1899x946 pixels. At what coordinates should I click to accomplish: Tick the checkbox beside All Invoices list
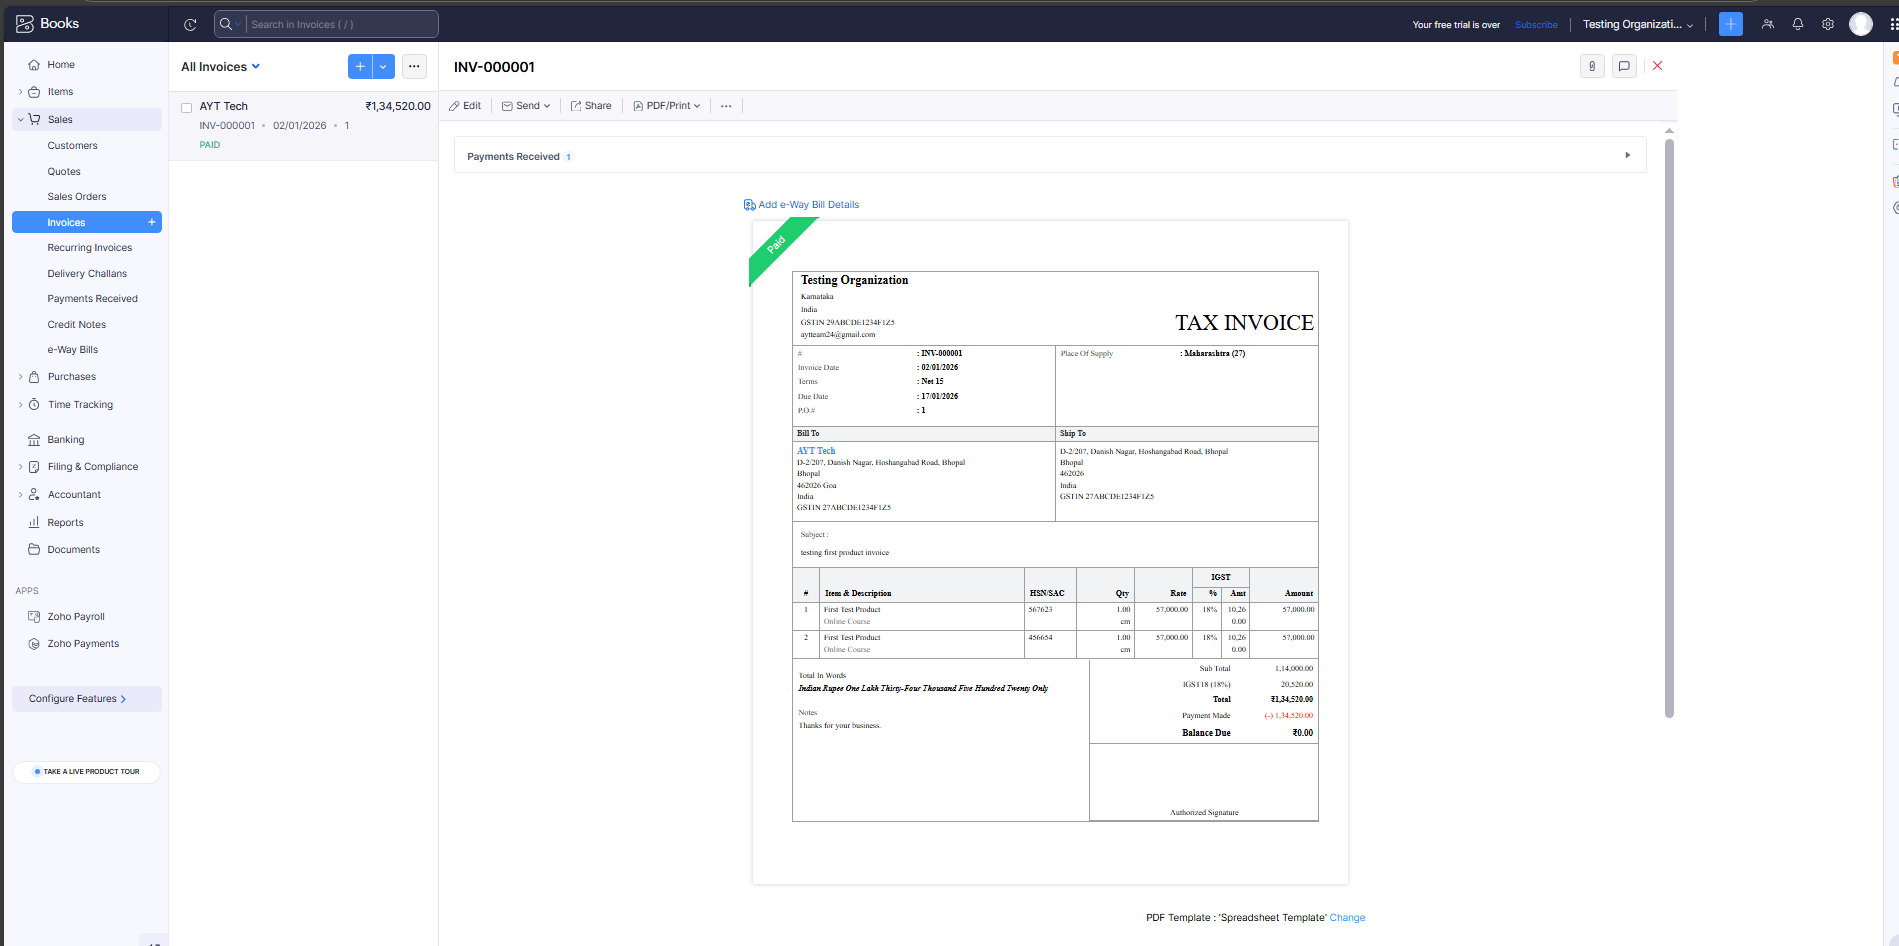pos(186,106)
